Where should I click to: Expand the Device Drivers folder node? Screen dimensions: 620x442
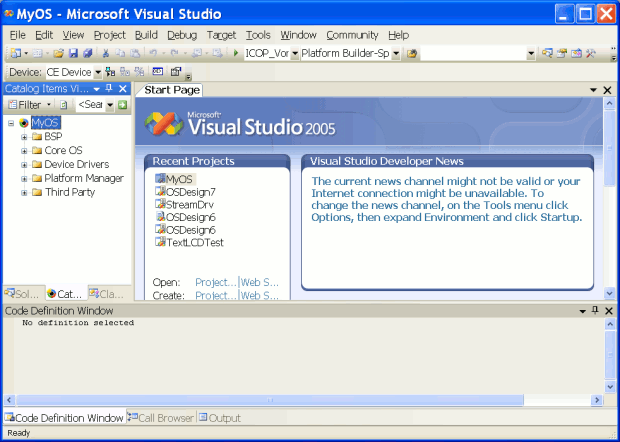click(x=24, y=165)
